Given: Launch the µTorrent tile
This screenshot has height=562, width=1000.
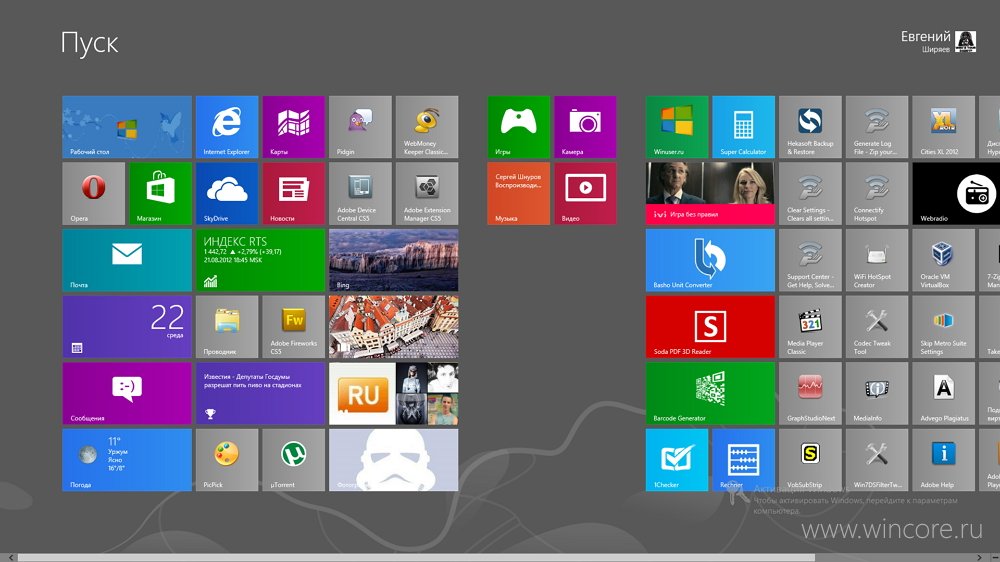Looking at the screenshot, I should click(x=293, y=460).
